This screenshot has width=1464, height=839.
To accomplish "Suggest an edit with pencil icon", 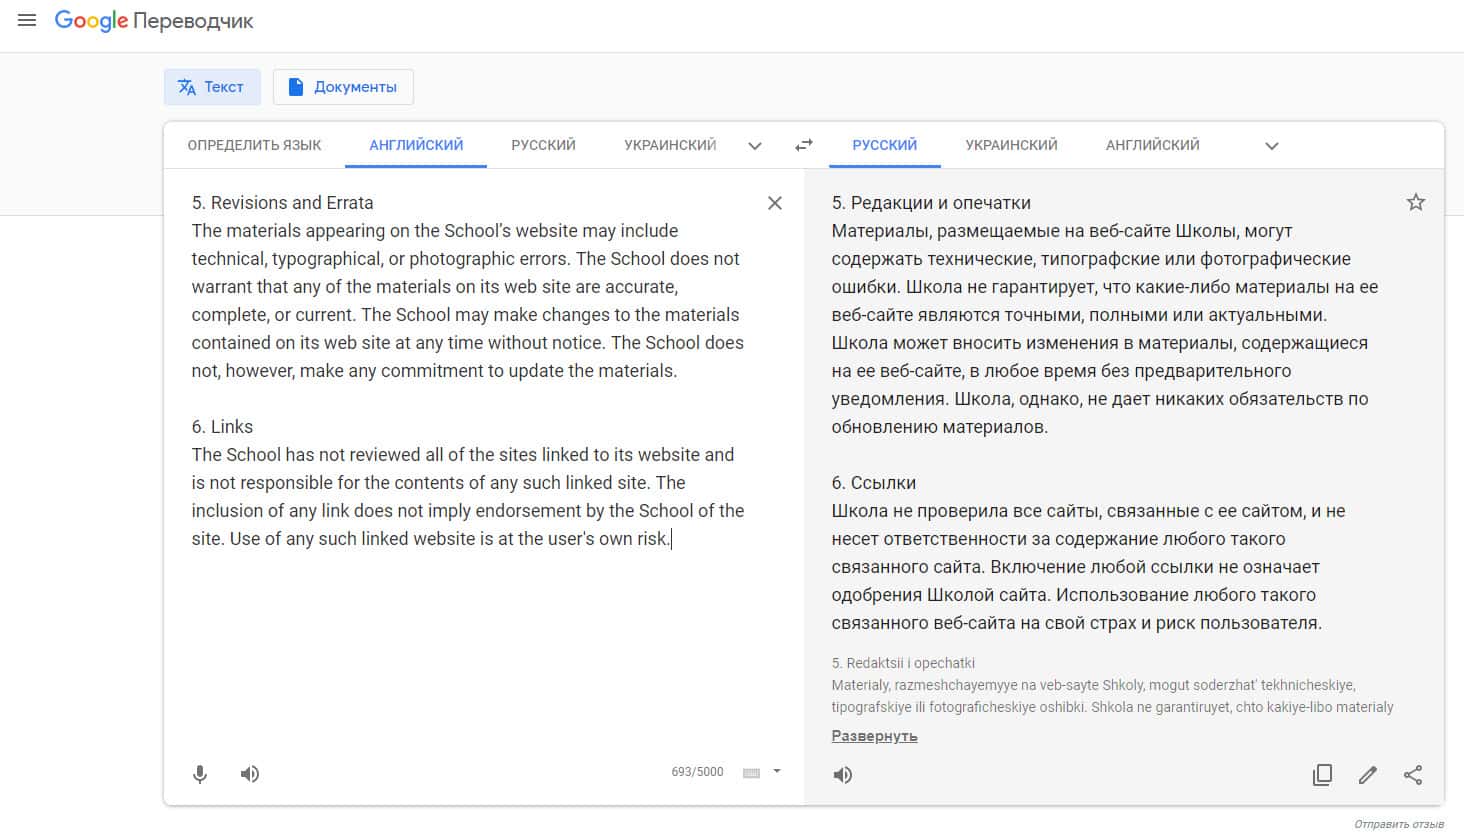I will [1368, 775].
